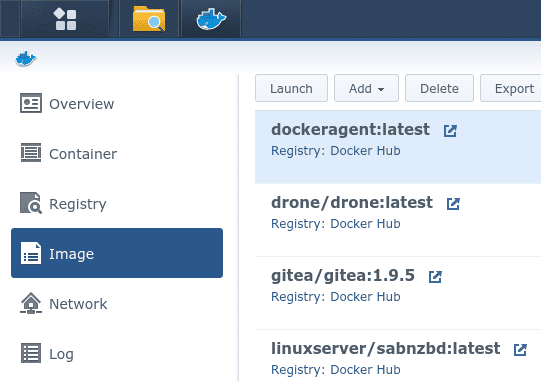Click the Log list icon
Viewport: 541px width, 382px height.
pos(31,353)
